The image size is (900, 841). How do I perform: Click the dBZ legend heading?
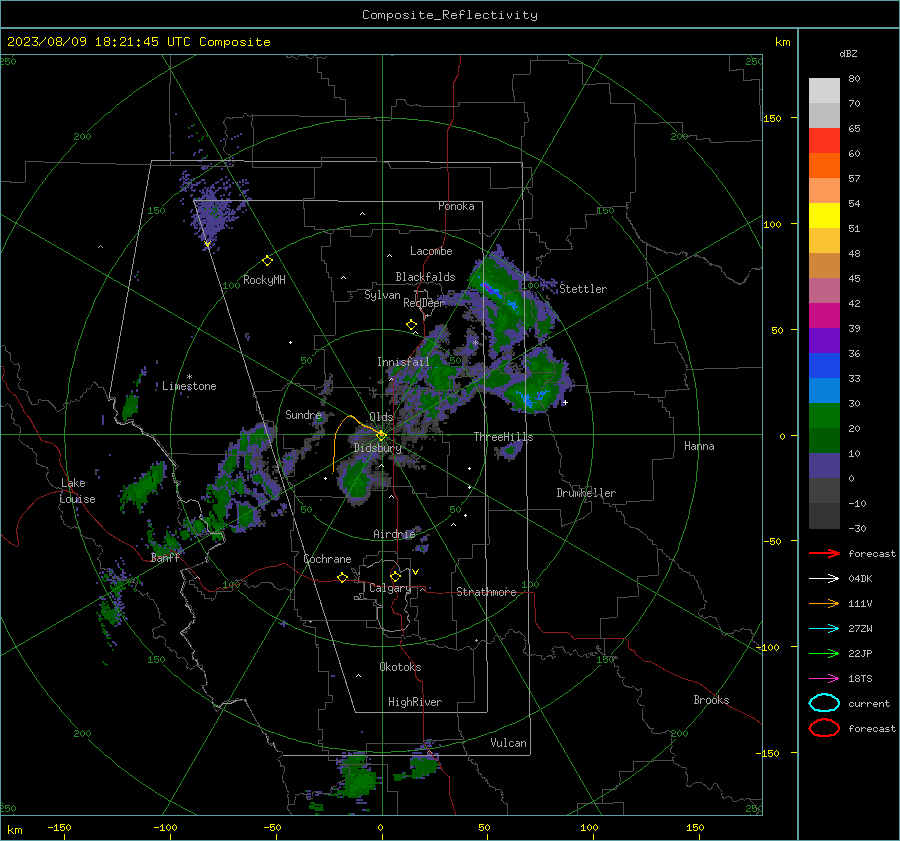tap(848, 54)
